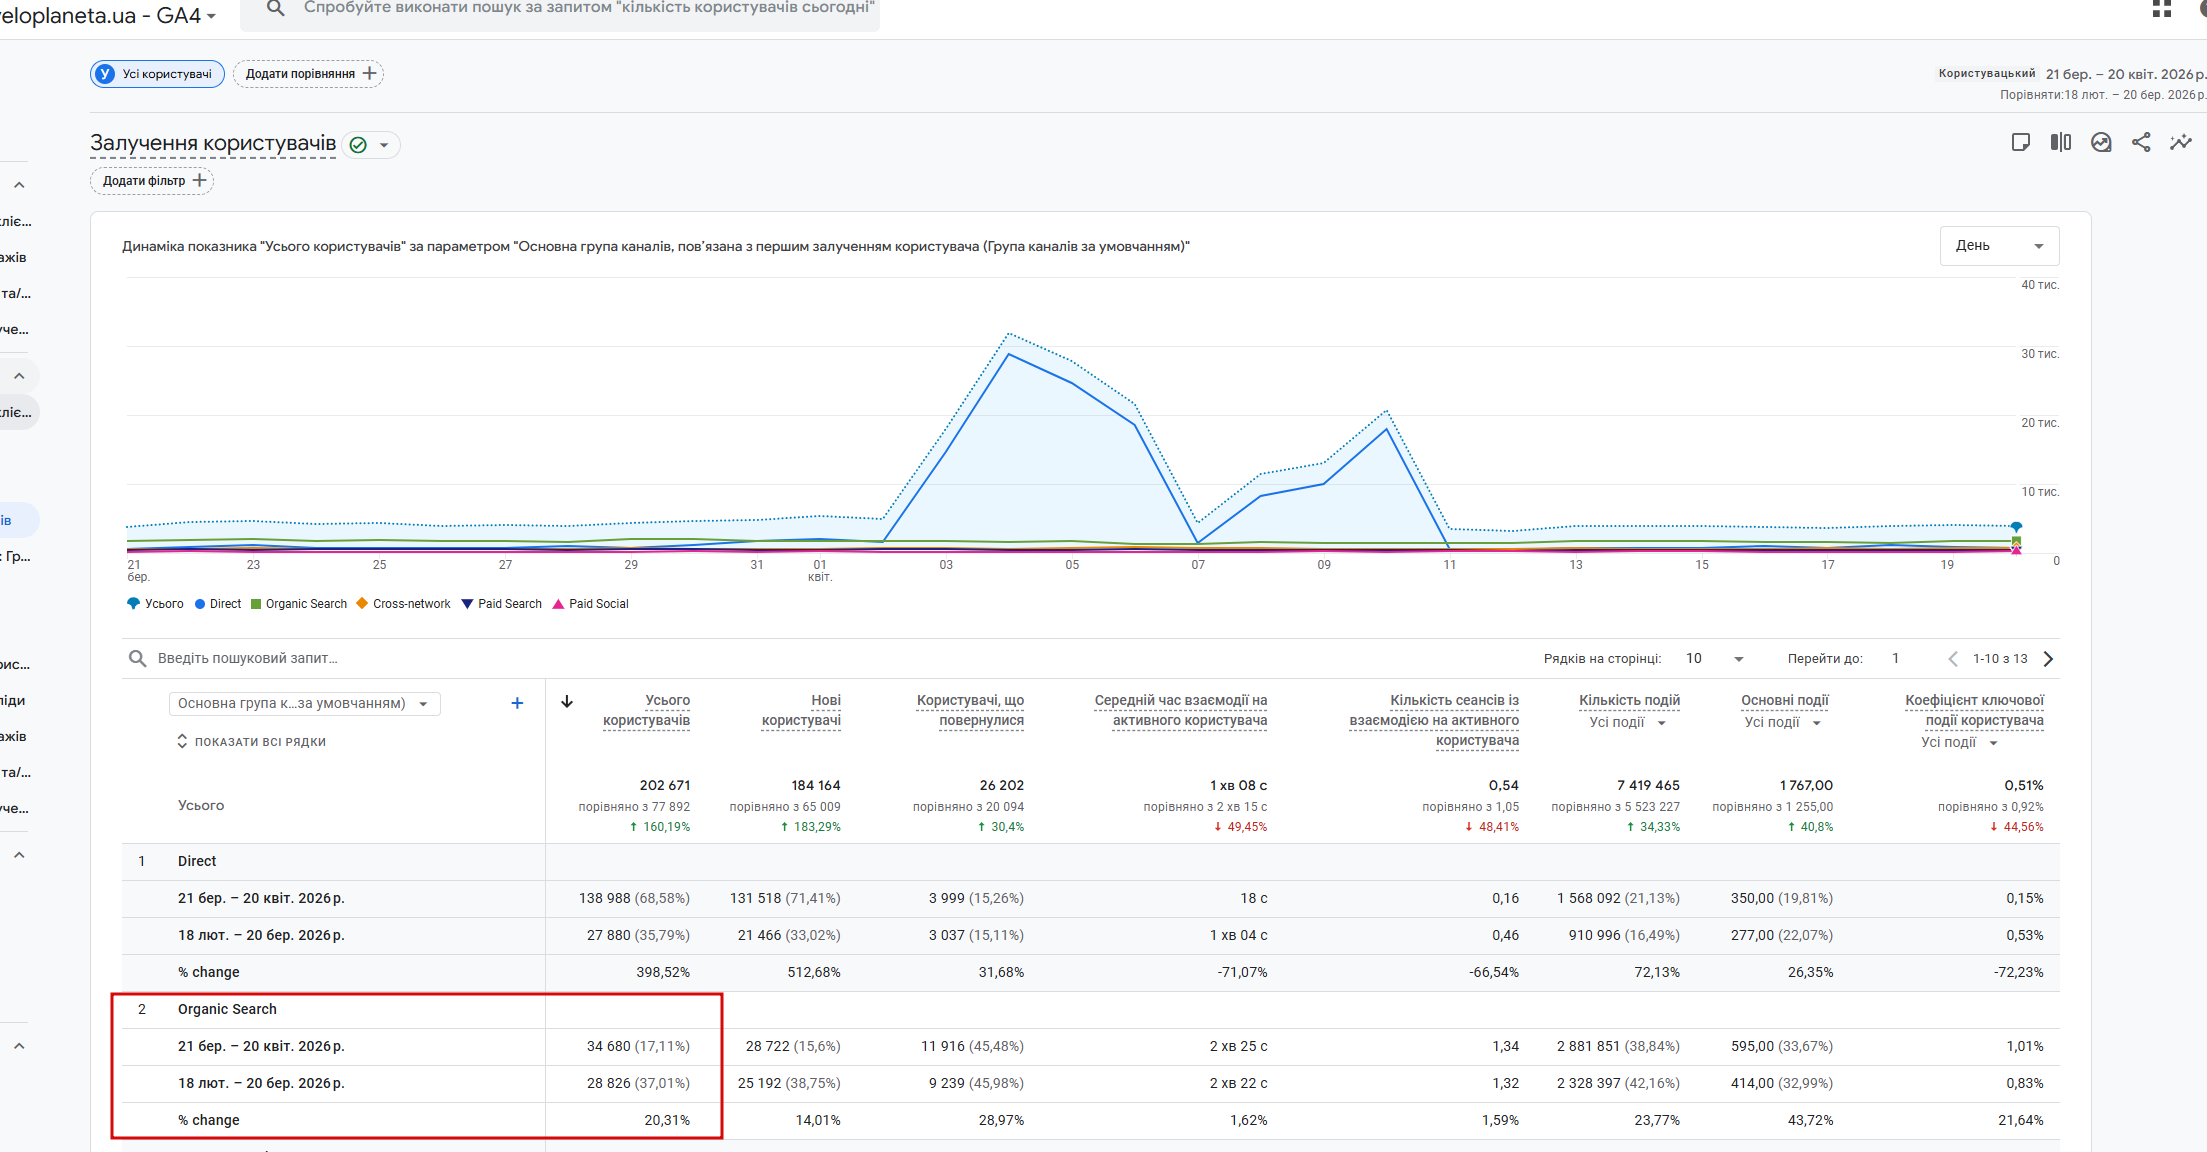The image size is (2207, 1152).
Task: Click the Додати фільтр button
Action: (152, 181)
